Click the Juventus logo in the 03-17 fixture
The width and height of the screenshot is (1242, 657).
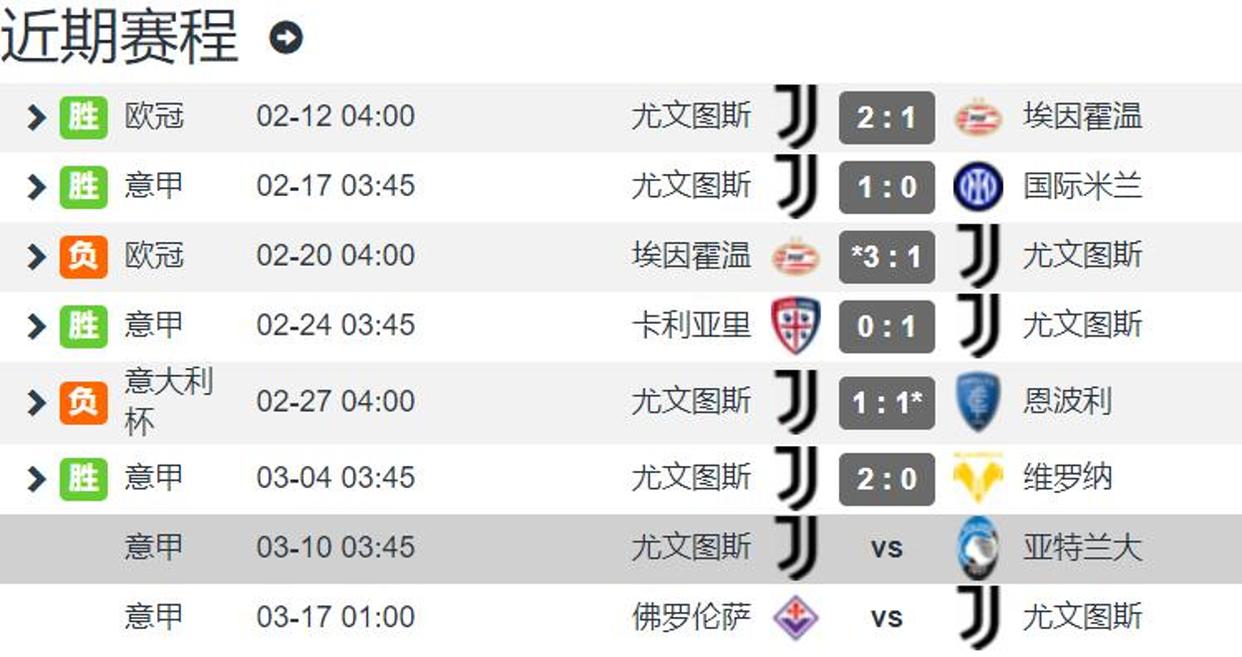(x=978, y=617)
